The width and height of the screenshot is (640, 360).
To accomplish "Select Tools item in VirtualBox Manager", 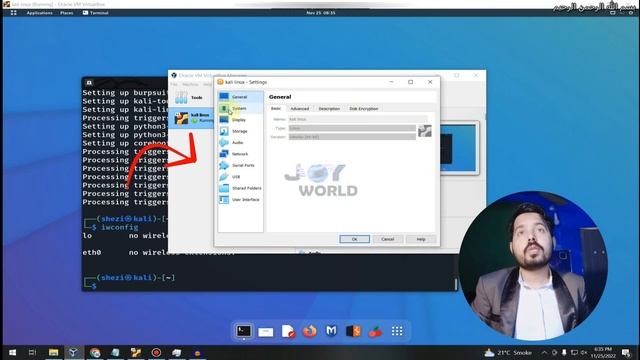I will click(x=190, y=98).
